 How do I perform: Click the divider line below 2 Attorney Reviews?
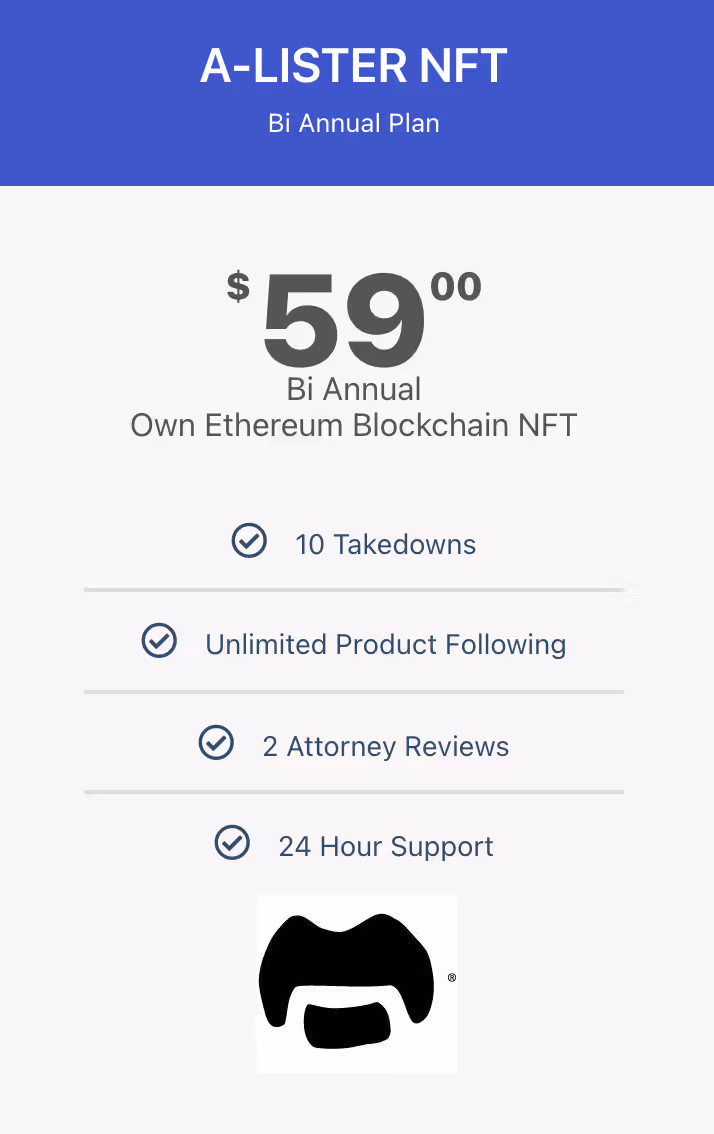click(354, 792)
